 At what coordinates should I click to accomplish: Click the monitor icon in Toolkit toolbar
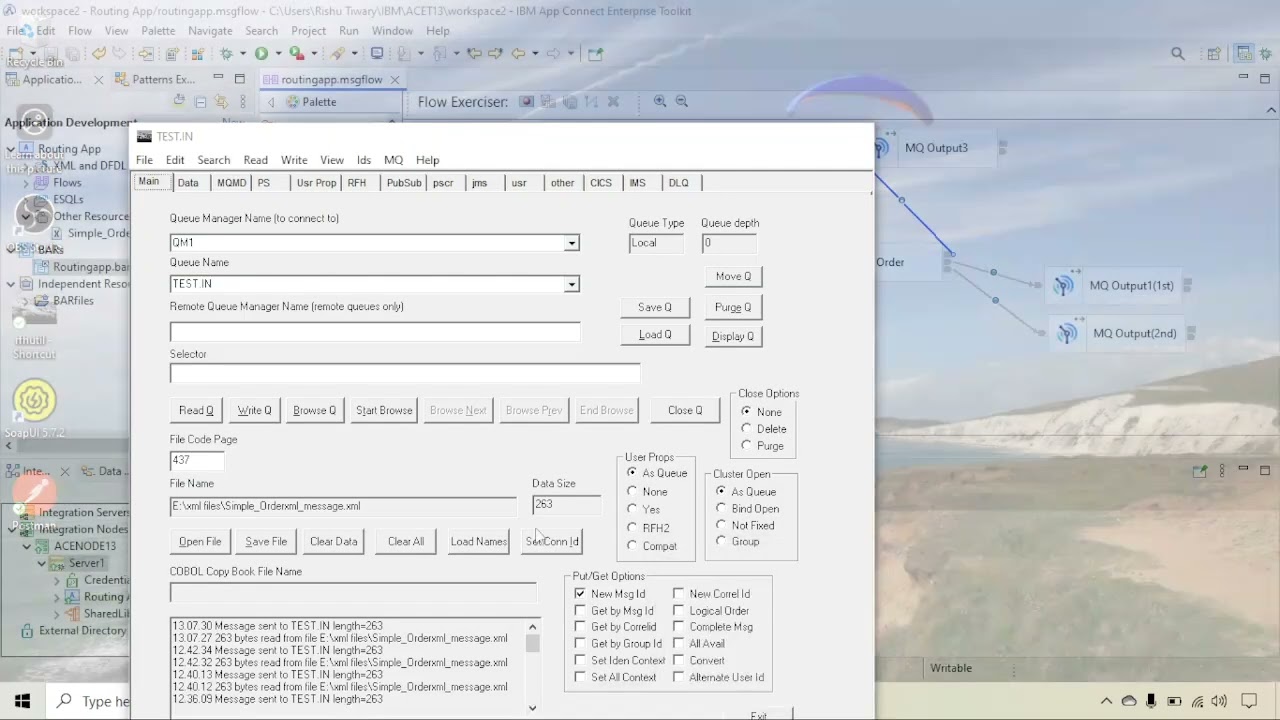coord(377,54)
